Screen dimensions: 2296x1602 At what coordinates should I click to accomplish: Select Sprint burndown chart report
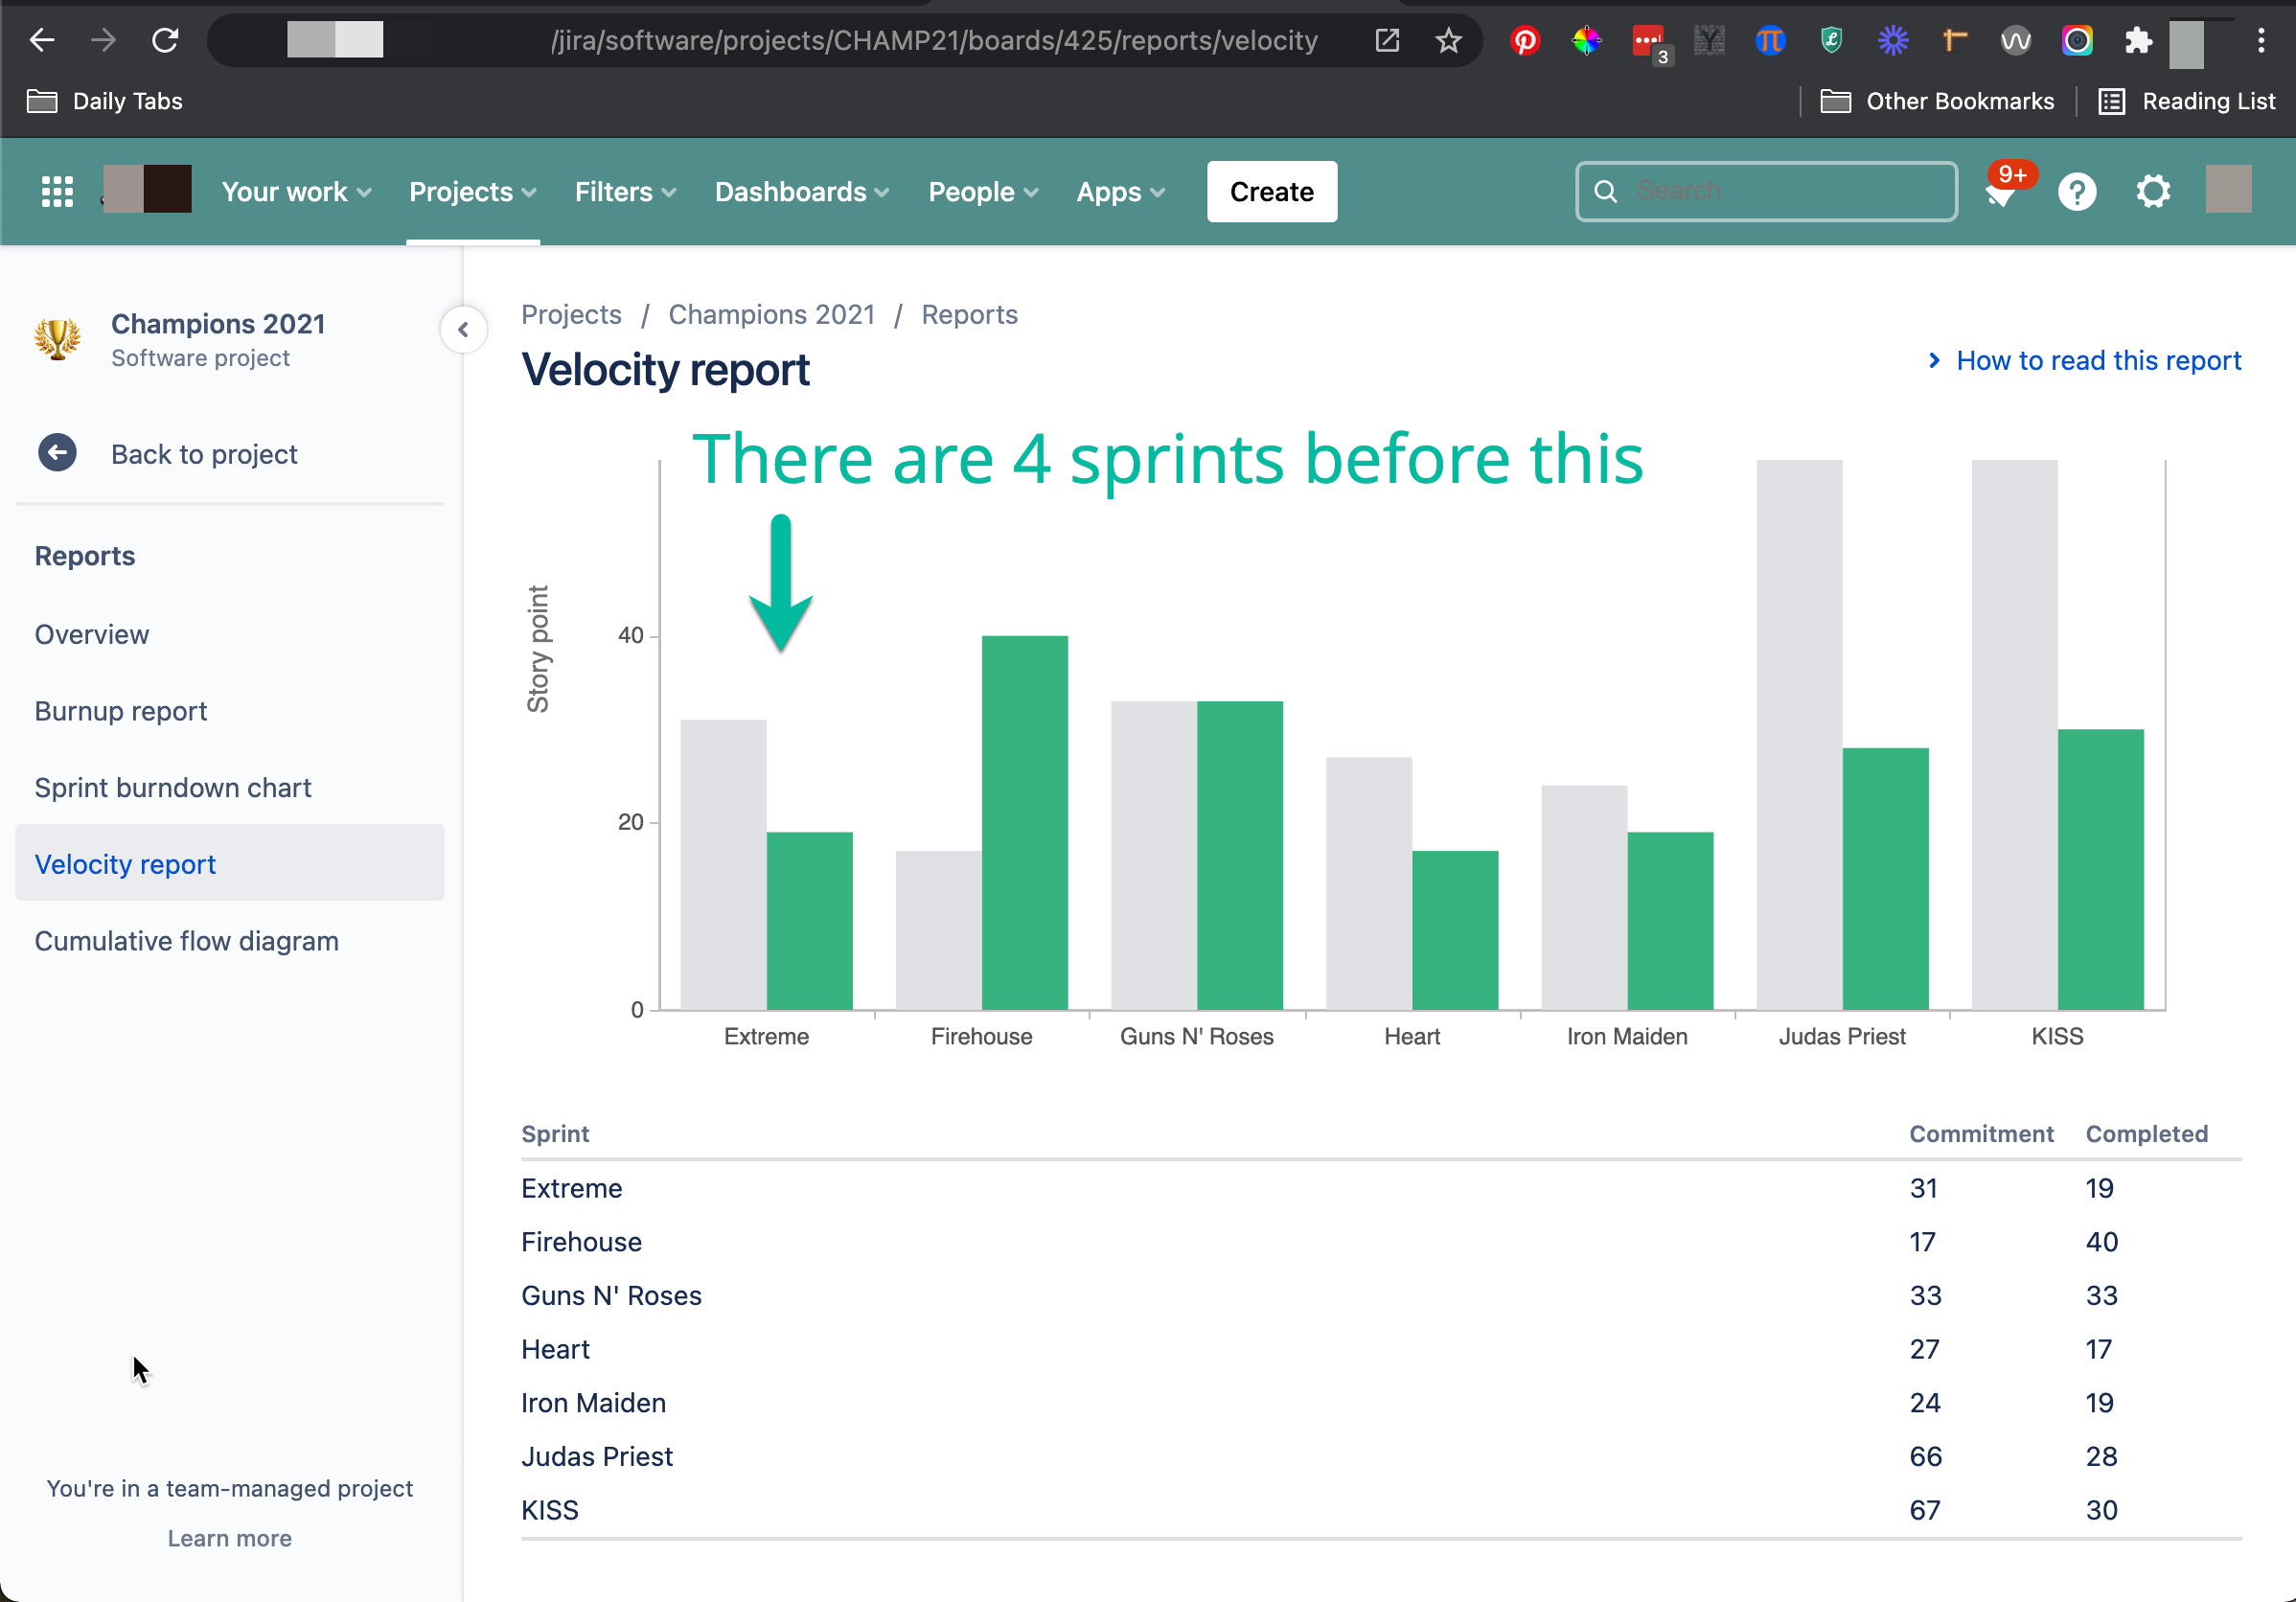click(x=172, y=787)
